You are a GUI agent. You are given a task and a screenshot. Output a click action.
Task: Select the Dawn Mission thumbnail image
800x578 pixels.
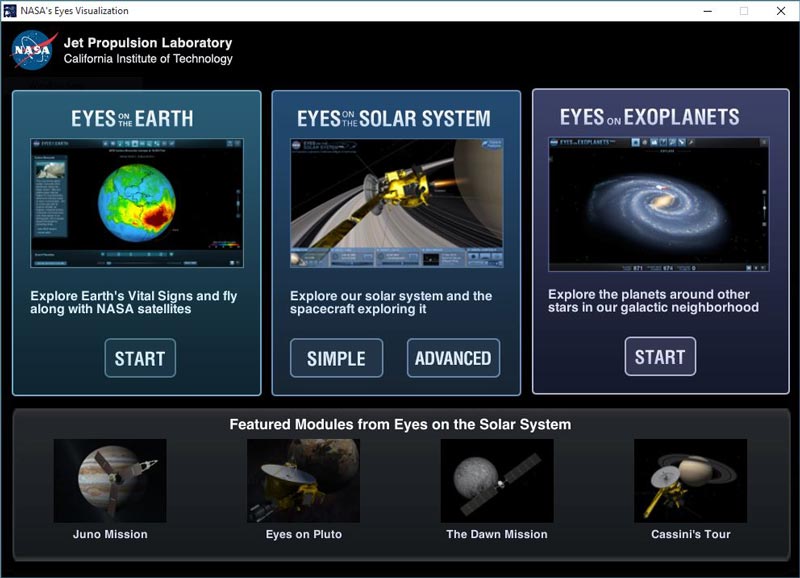[x=497, y=480]
